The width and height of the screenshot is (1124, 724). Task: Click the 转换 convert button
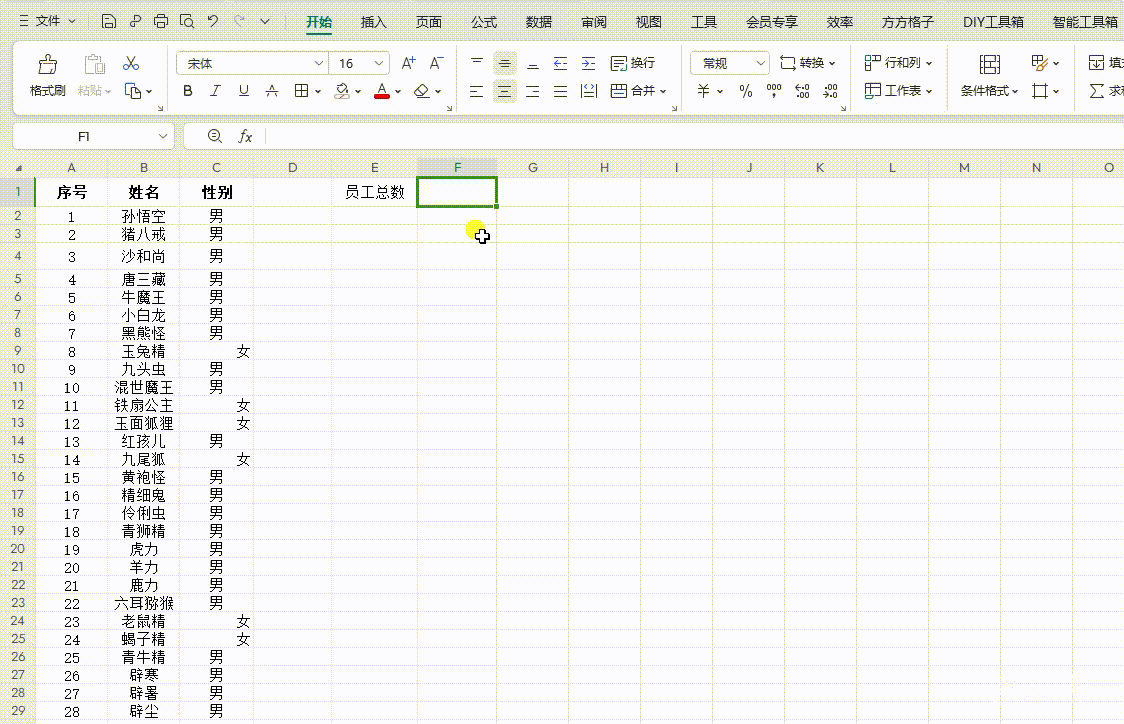(x=807, y=63)
